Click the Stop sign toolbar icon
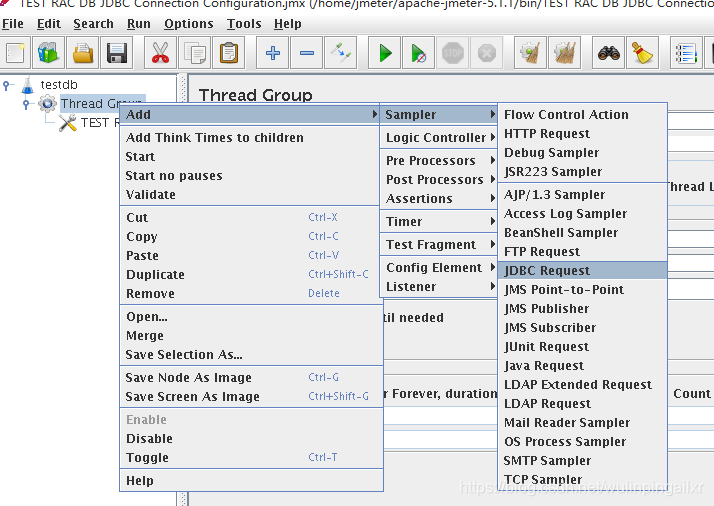Viewport: 714px width, 506px height. pos(453,53)
